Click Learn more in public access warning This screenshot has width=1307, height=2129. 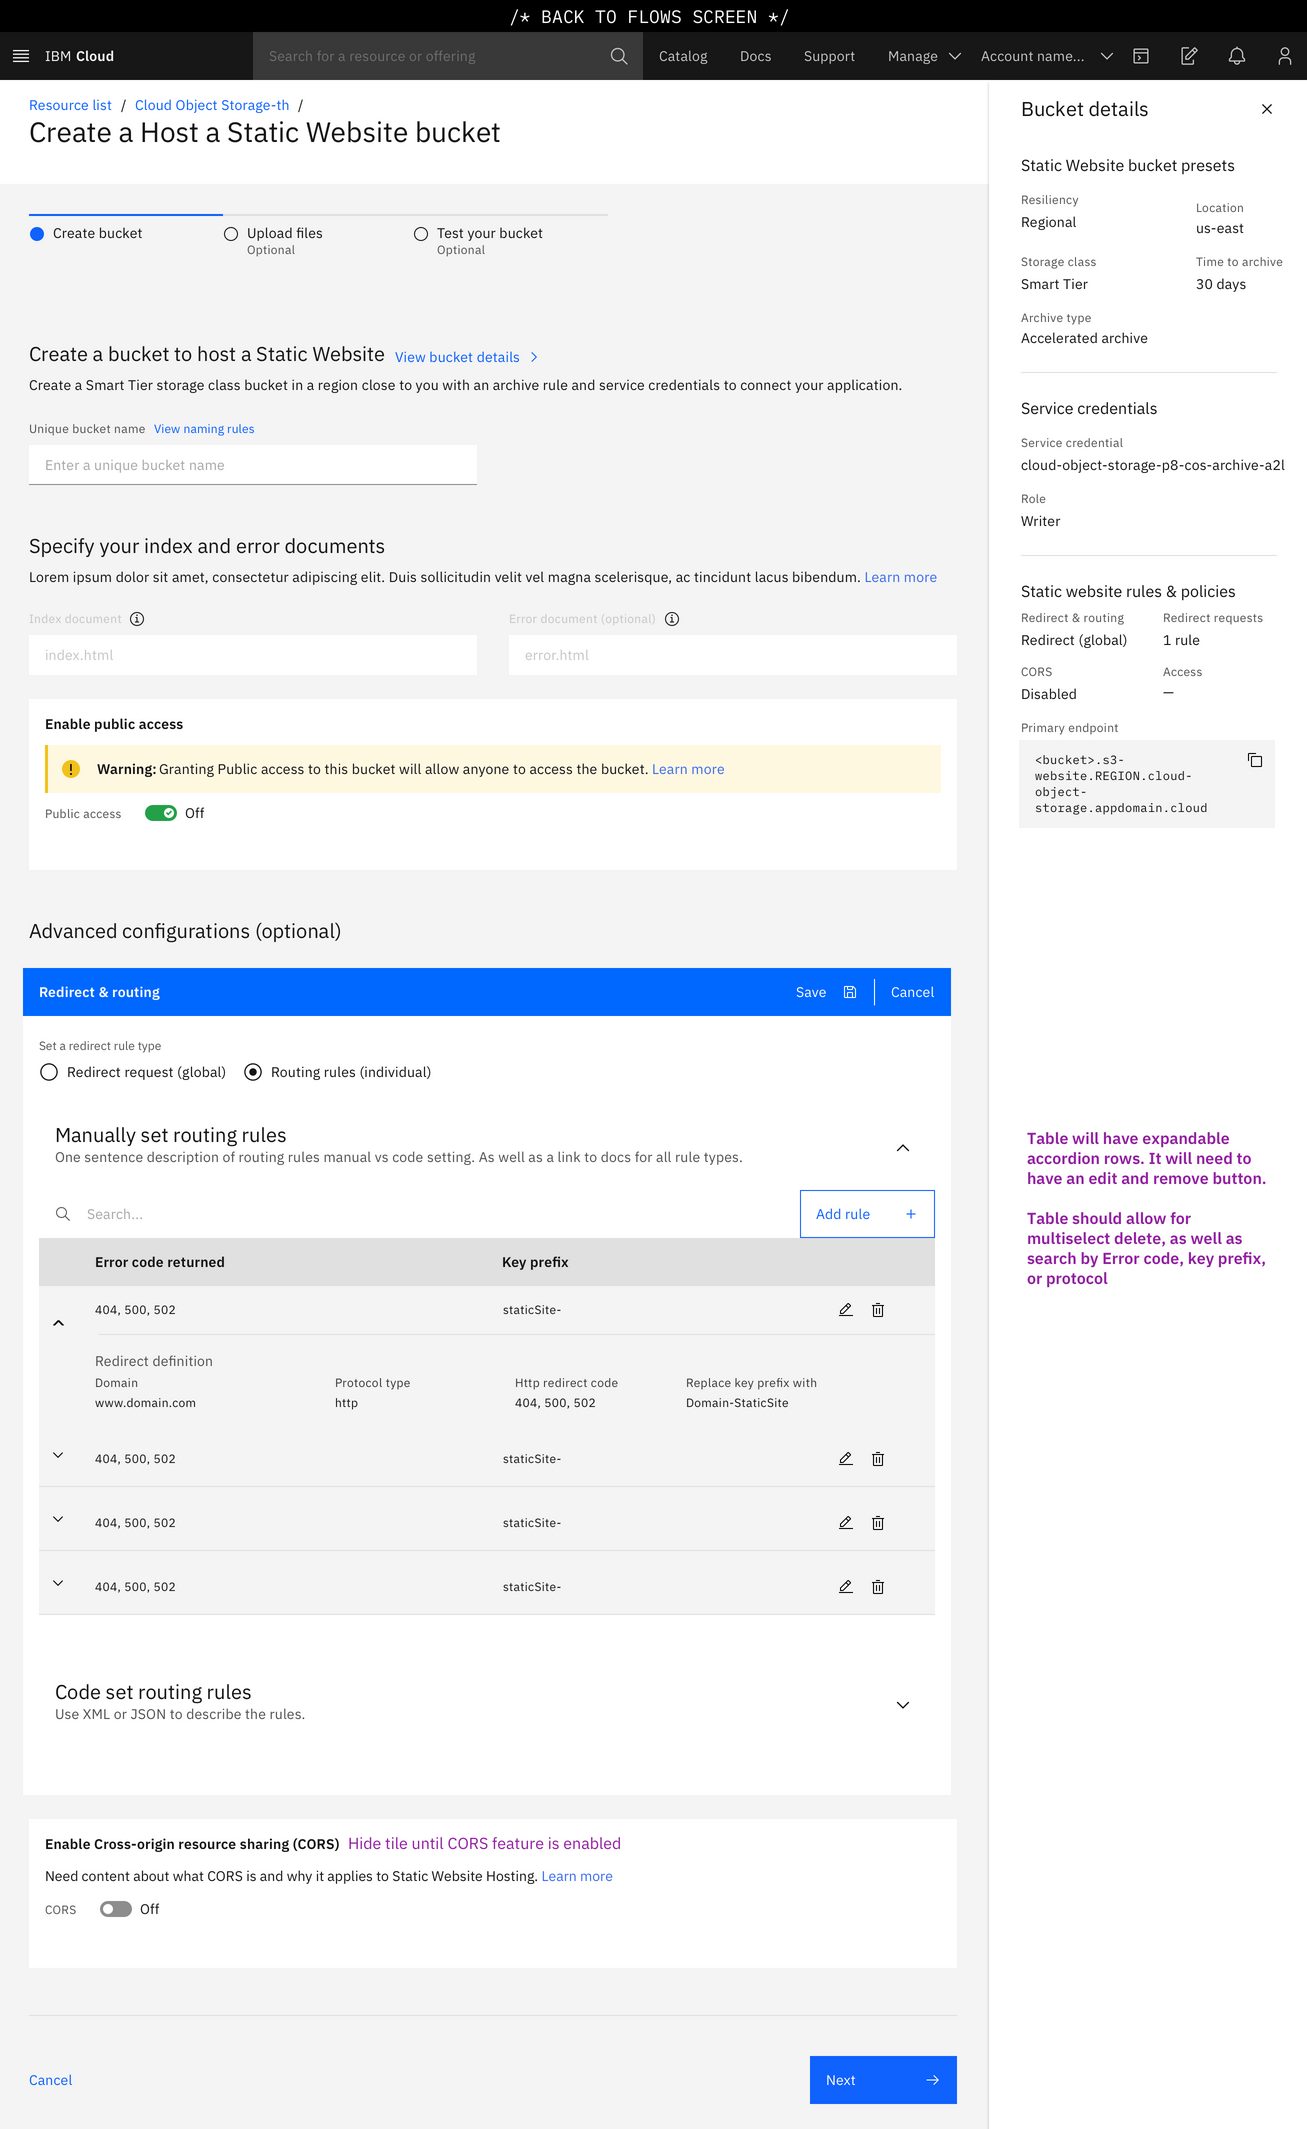click(x=688, y=769)
